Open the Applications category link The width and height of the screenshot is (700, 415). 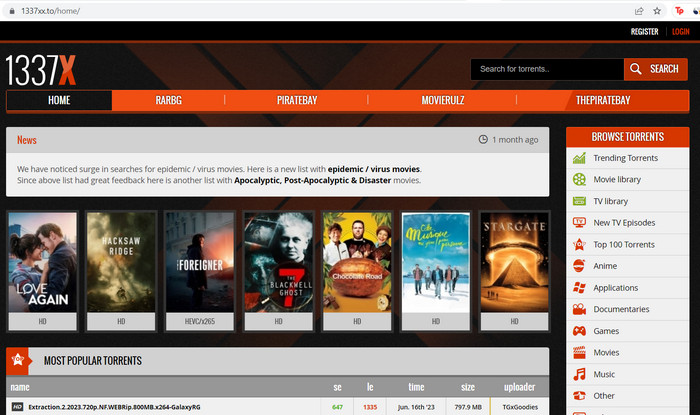pos(616,288)
